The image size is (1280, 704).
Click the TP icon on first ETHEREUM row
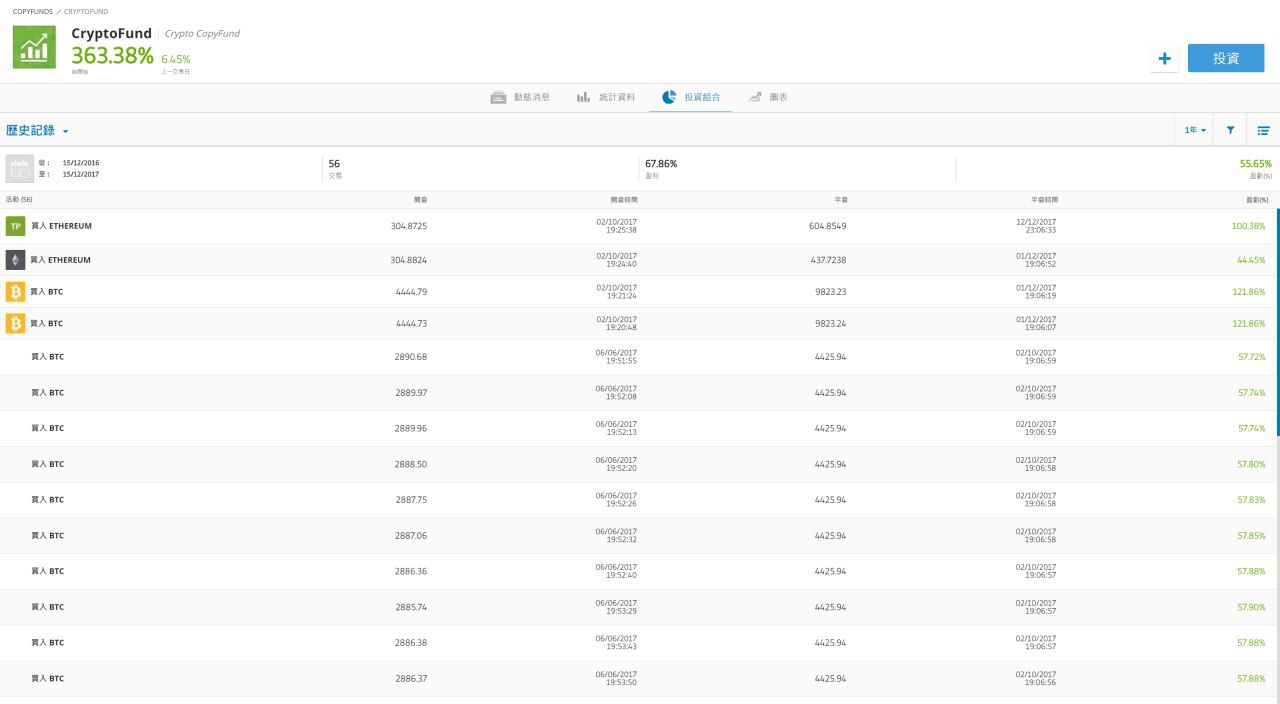pos(15,226)
